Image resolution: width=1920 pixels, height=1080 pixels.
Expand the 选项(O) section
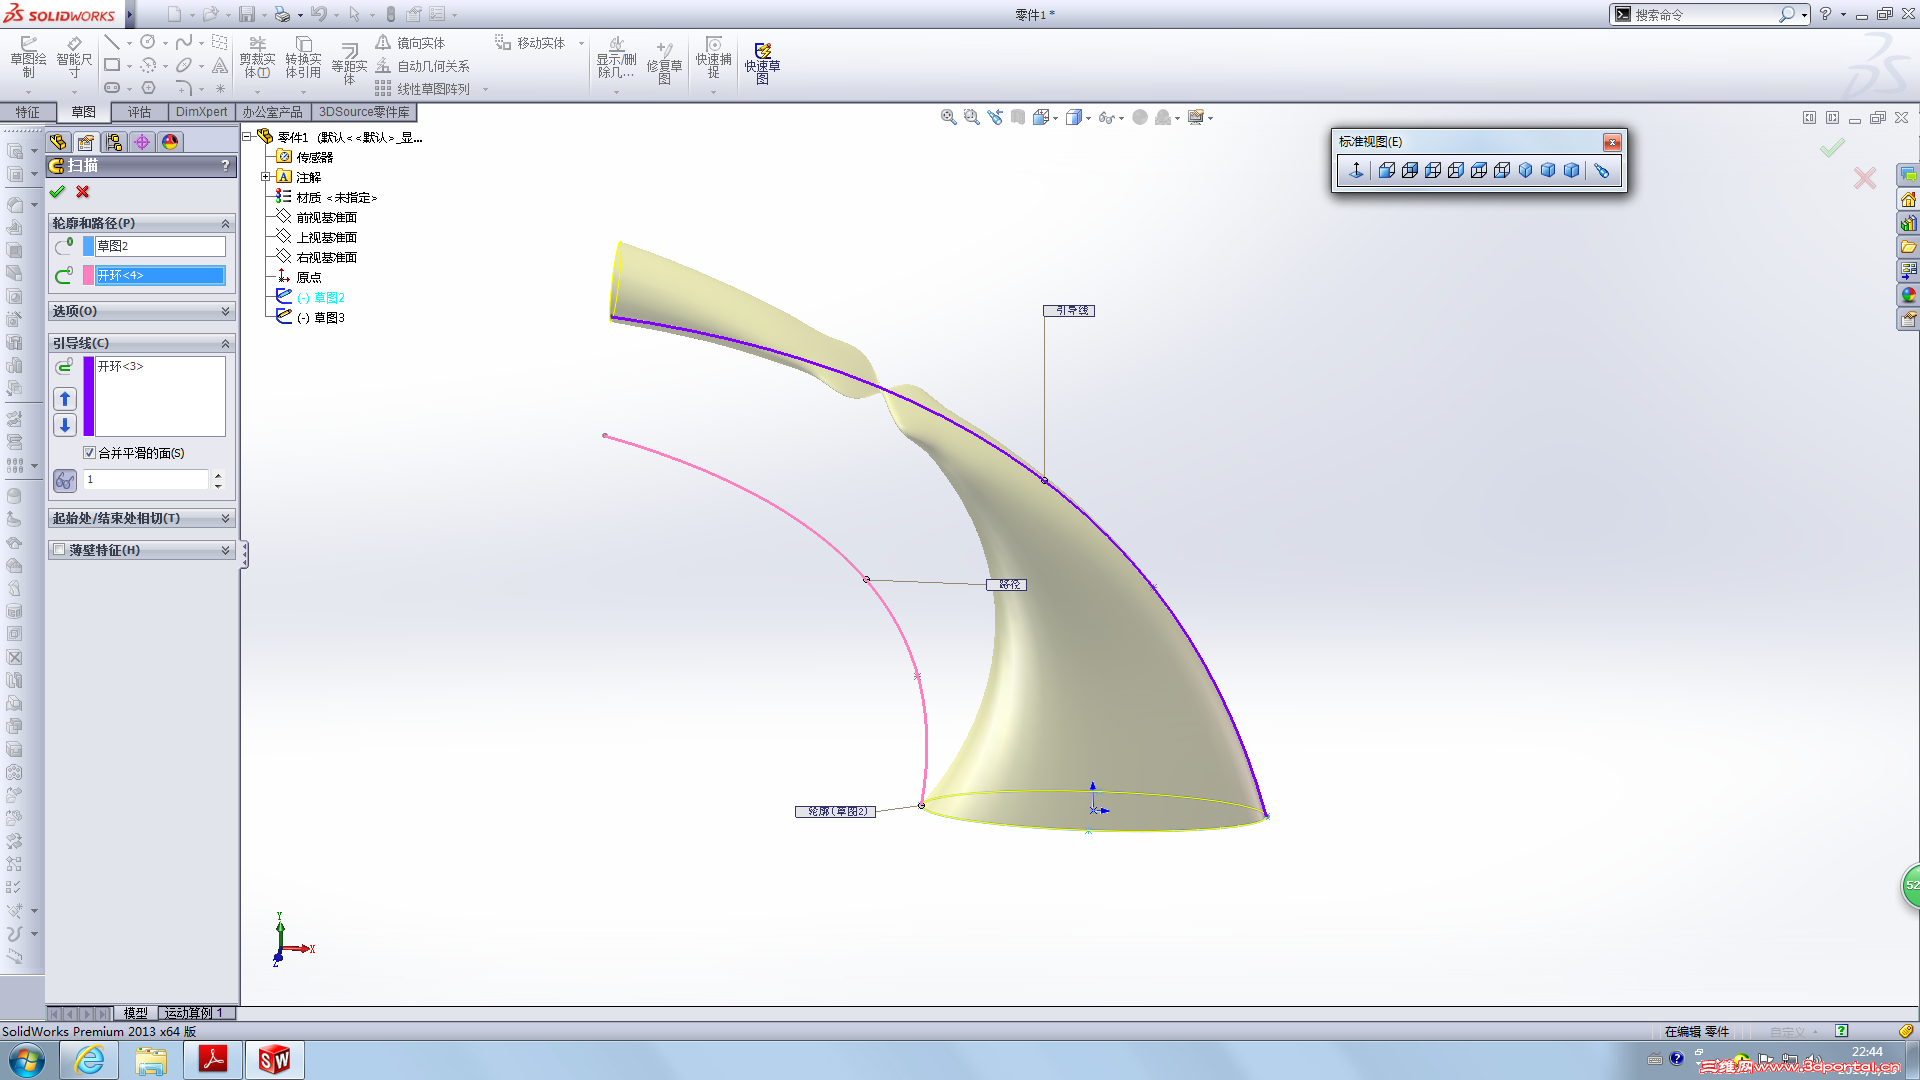140,311
